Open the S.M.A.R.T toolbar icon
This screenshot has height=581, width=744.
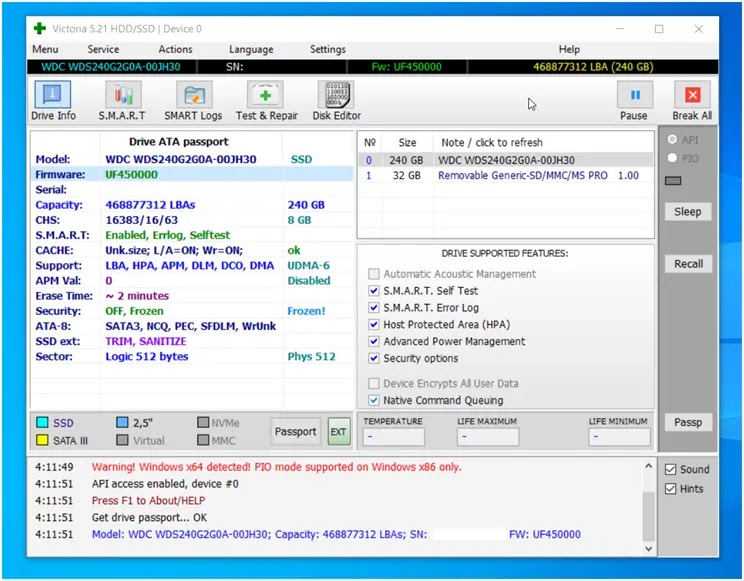click(x=123, y=94)
